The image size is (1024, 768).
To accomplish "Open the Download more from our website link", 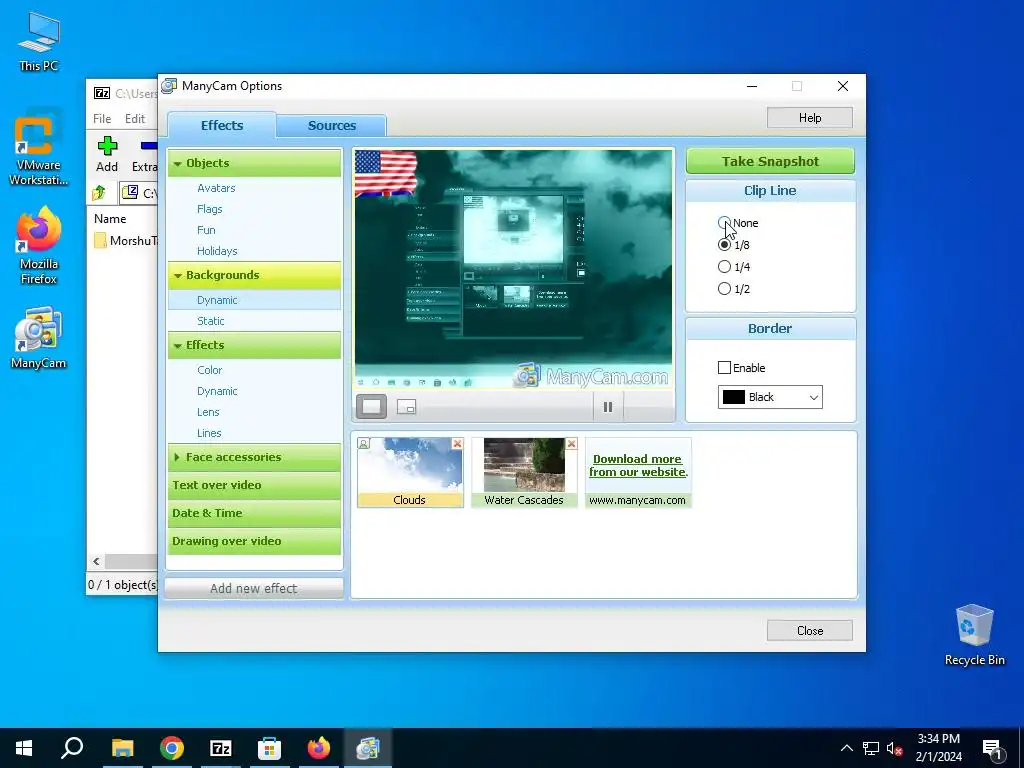I will click(x=638, y=466).
